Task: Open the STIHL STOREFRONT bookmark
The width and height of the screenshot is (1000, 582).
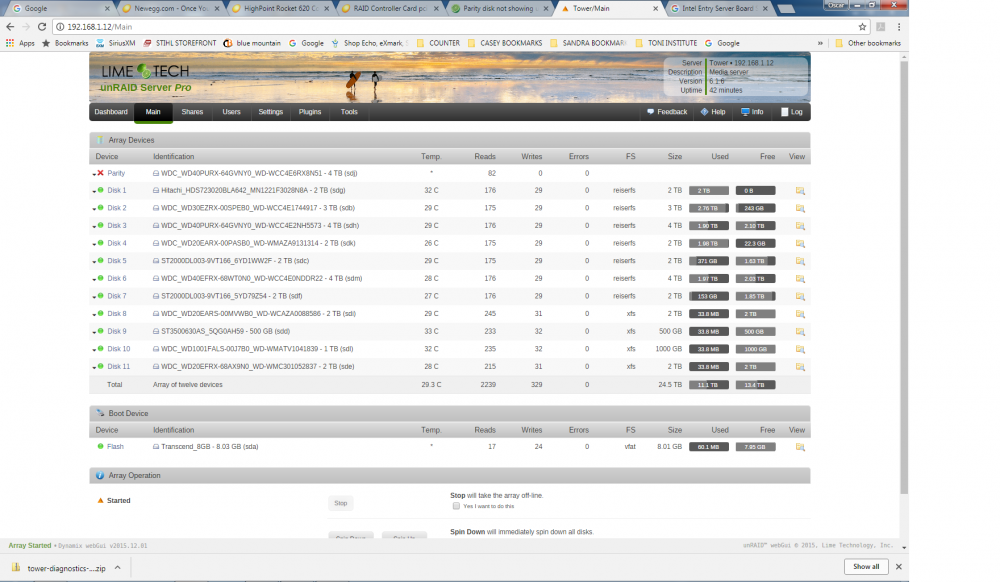Action: coord(180,43)
